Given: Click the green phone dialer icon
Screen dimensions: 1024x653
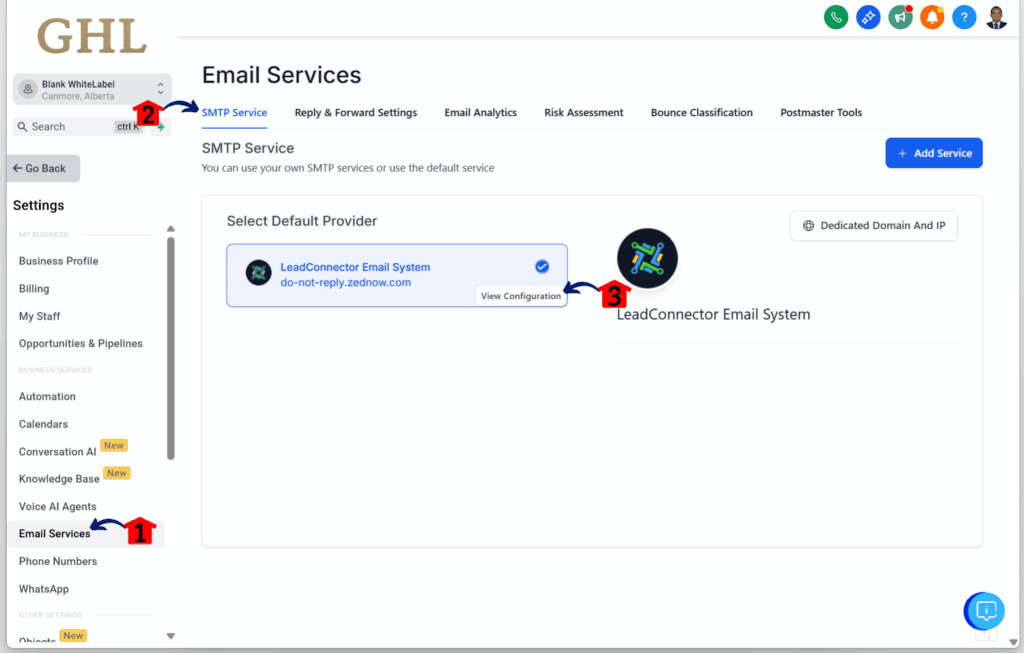Looking at the screenshot, I should point(836,18).
